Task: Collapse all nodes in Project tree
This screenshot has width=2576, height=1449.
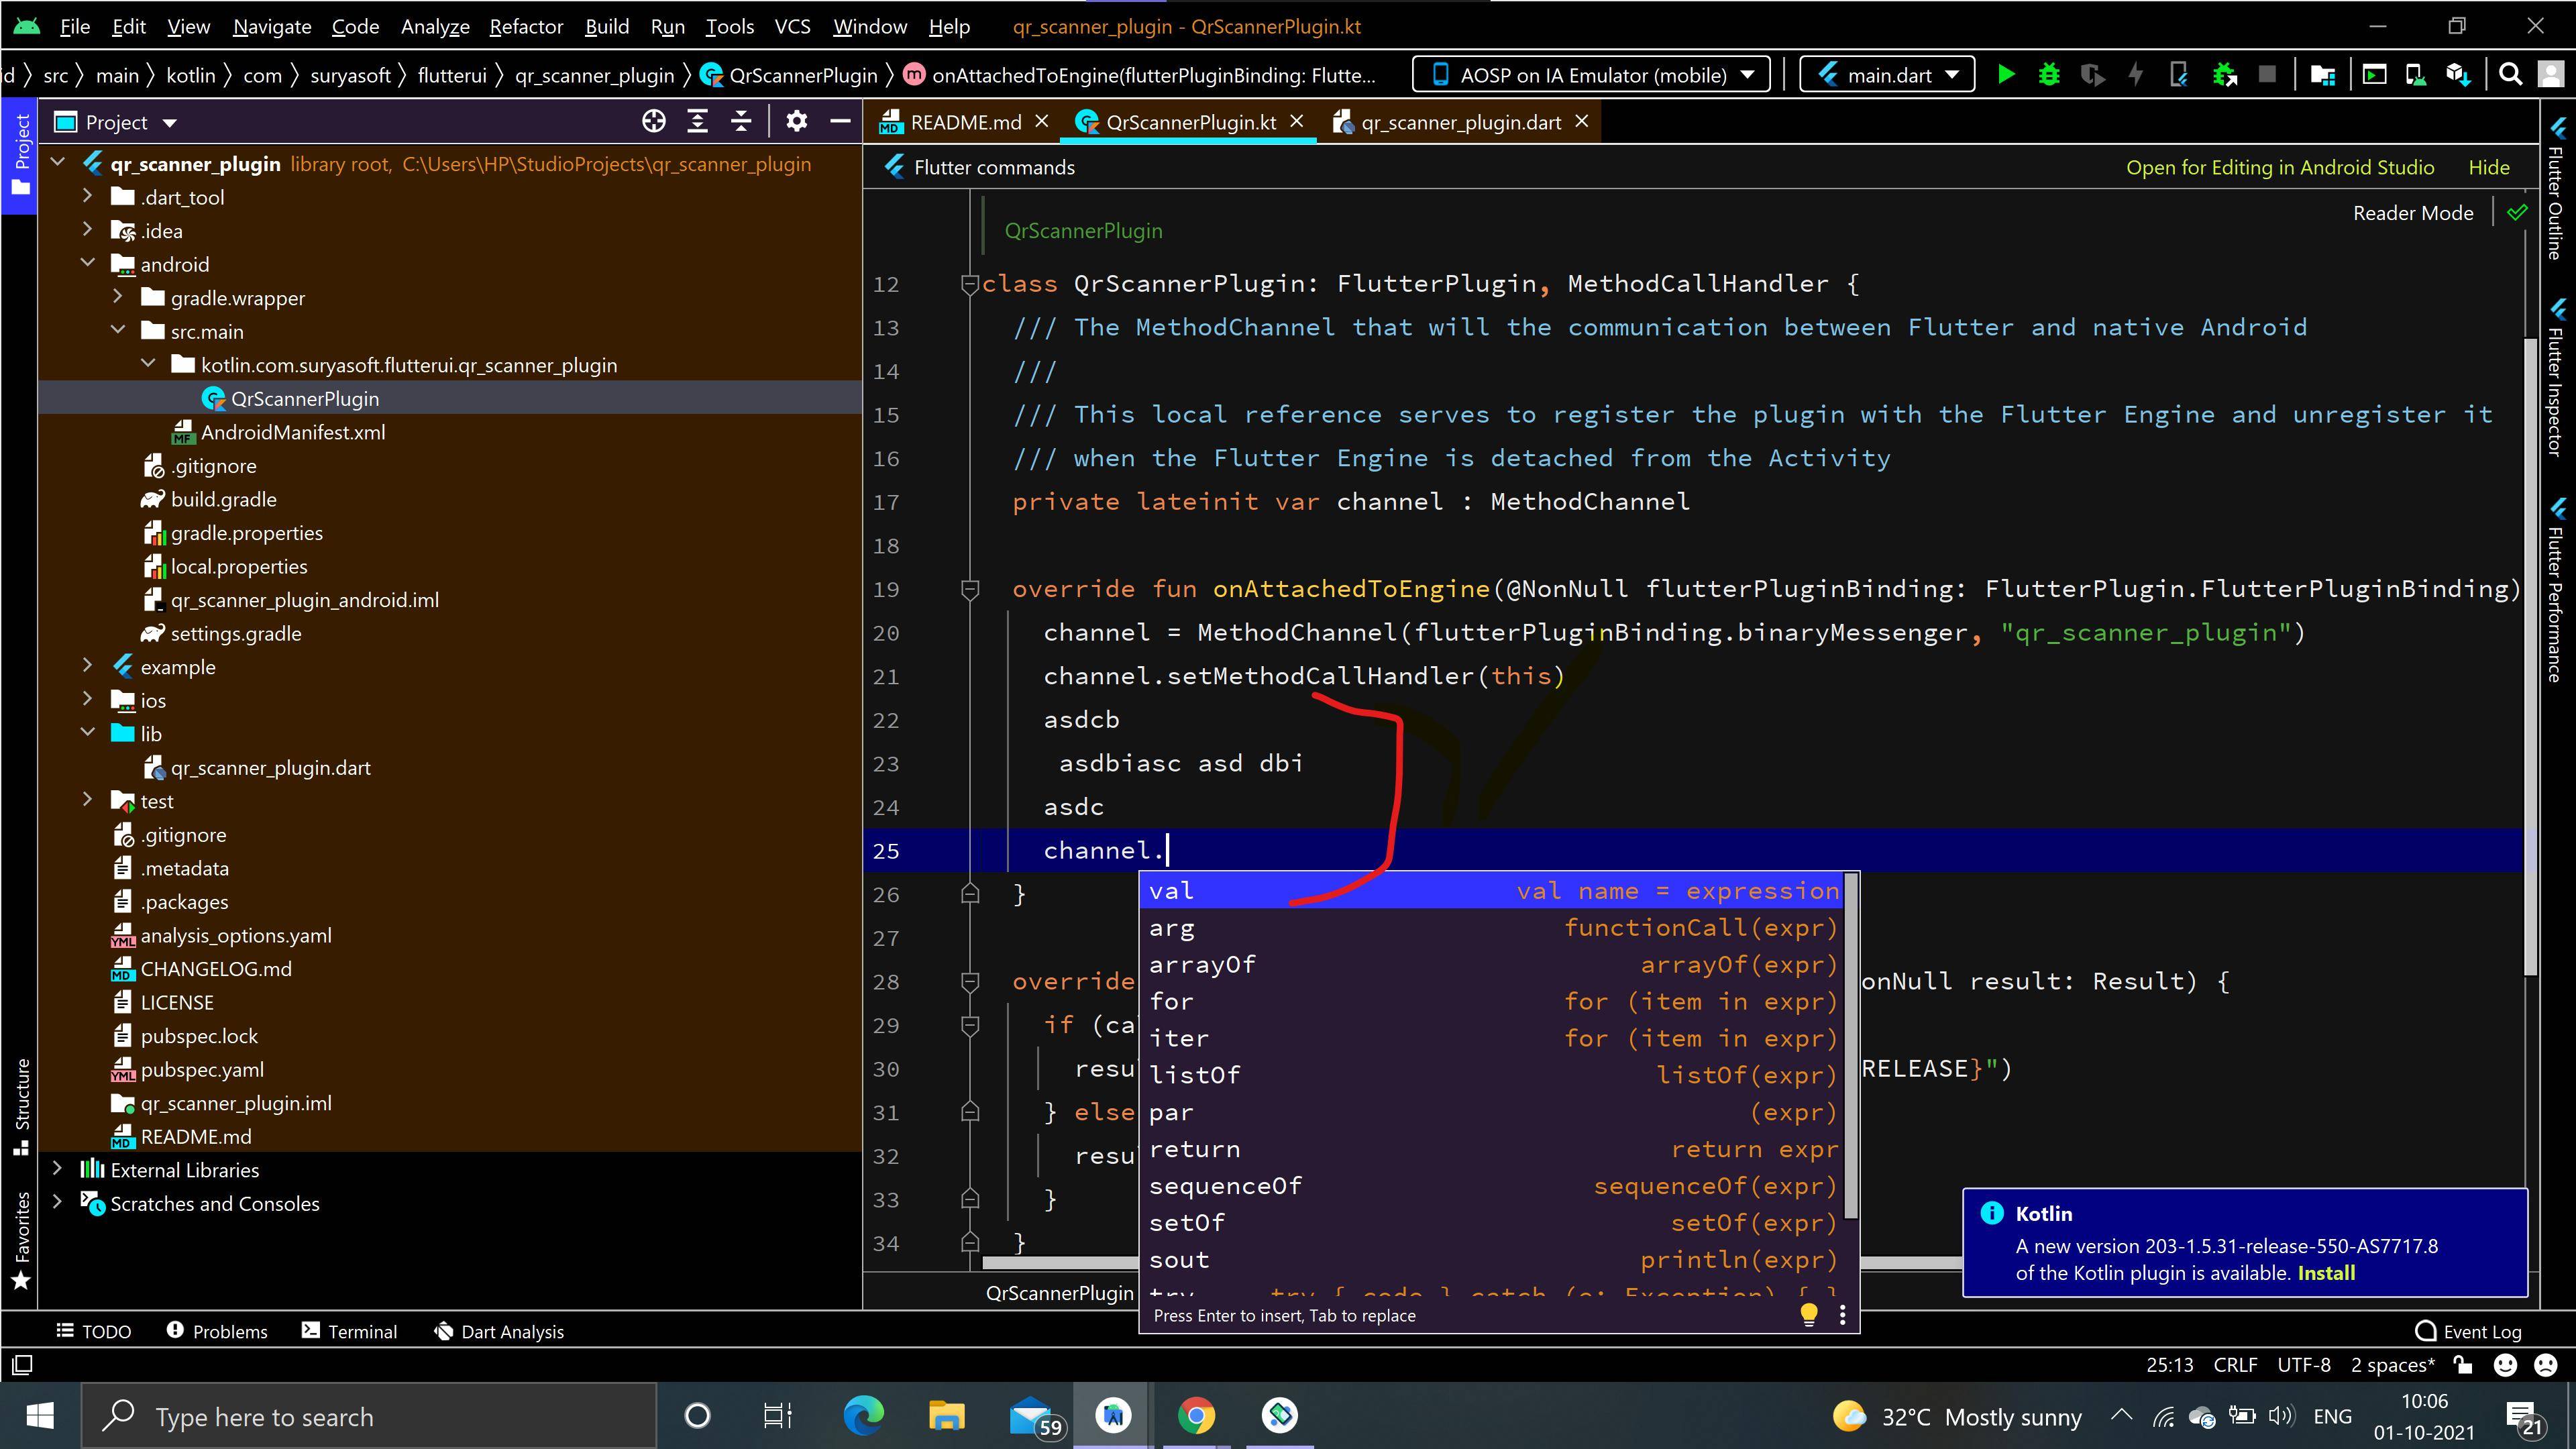Action: pyautogui.click(x=741, y=121)
